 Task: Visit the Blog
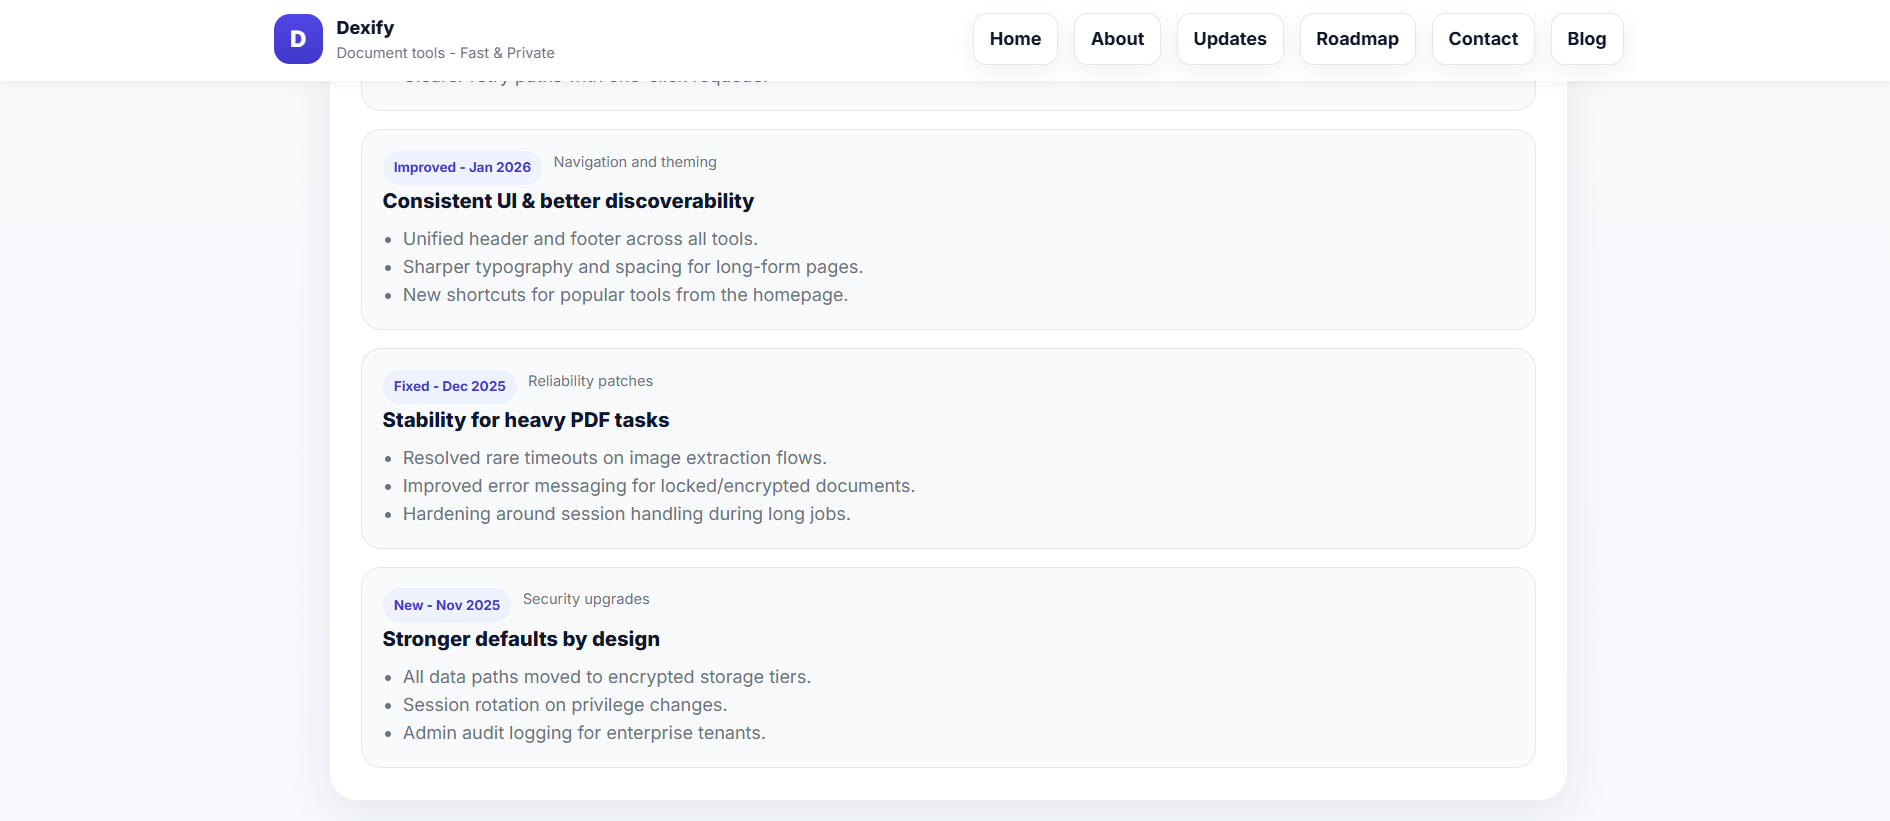[x=1586, y=38]
